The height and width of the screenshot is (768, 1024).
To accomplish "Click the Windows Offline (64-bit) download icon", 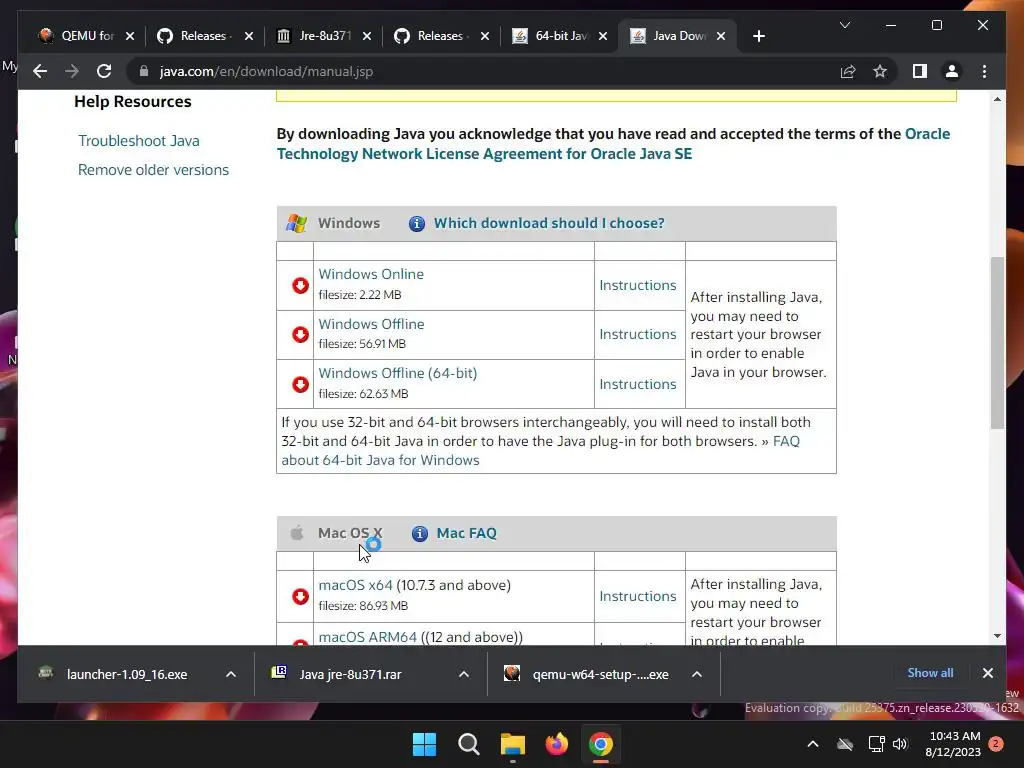I will coord(300,384).
